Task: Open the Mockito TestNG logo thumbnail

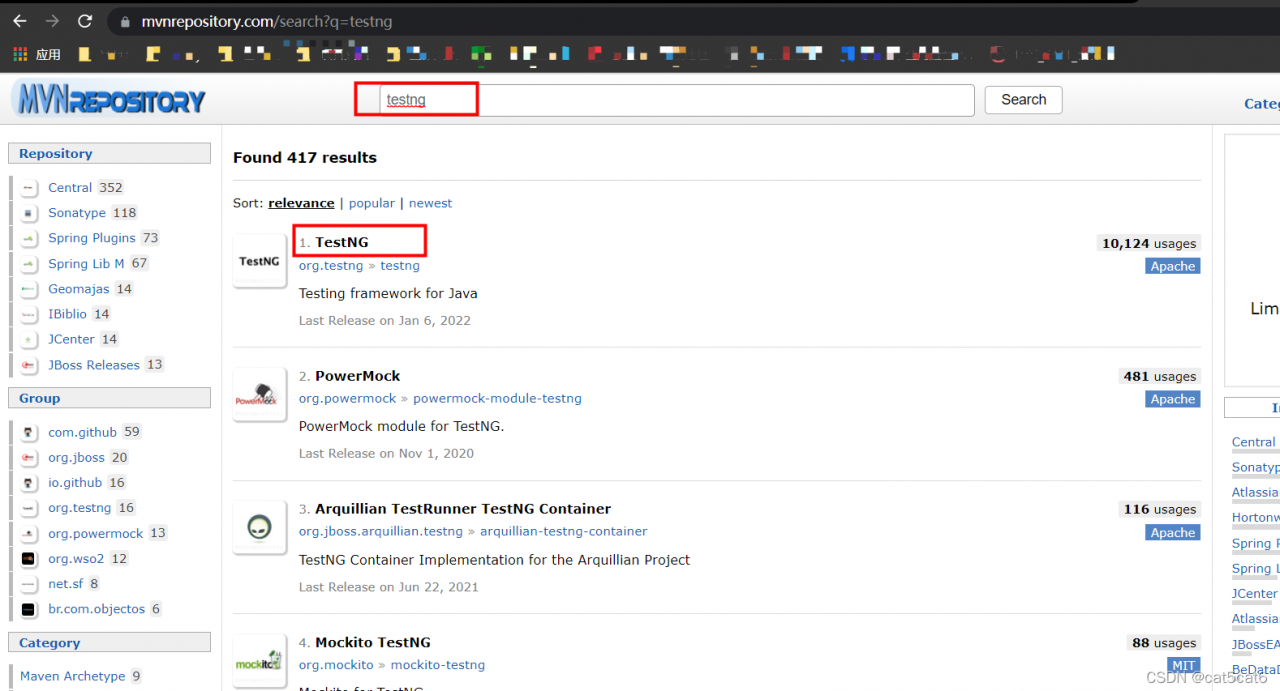Action: (x=260, y=661)
